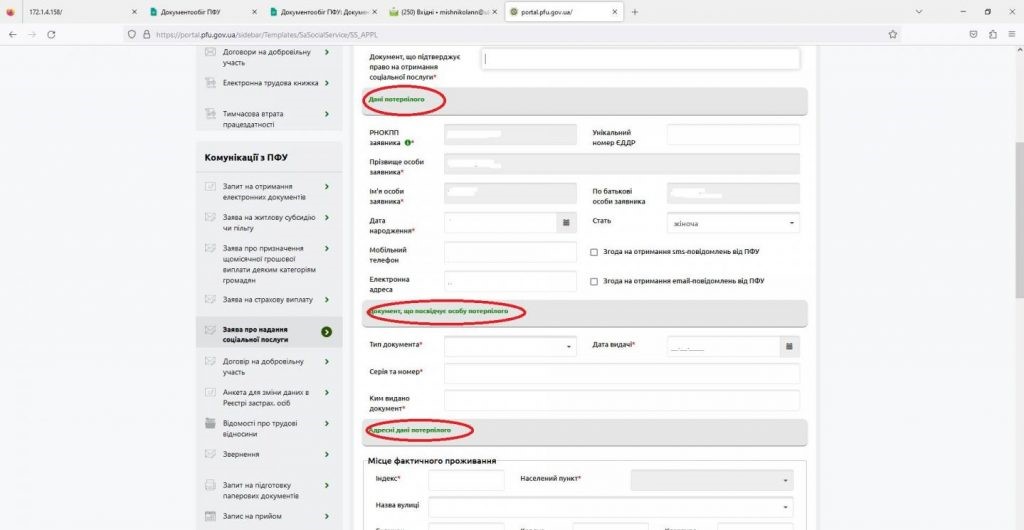Open Запис на прийом sidebar link
1024x530 pixels.
[247, 516]
